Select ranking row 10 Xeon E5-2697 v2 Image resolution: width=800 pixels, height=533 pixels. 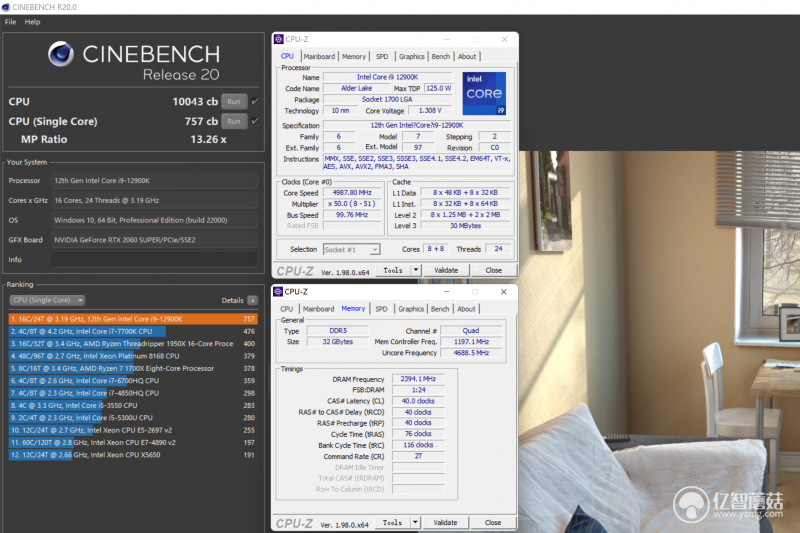coord(133,430)
